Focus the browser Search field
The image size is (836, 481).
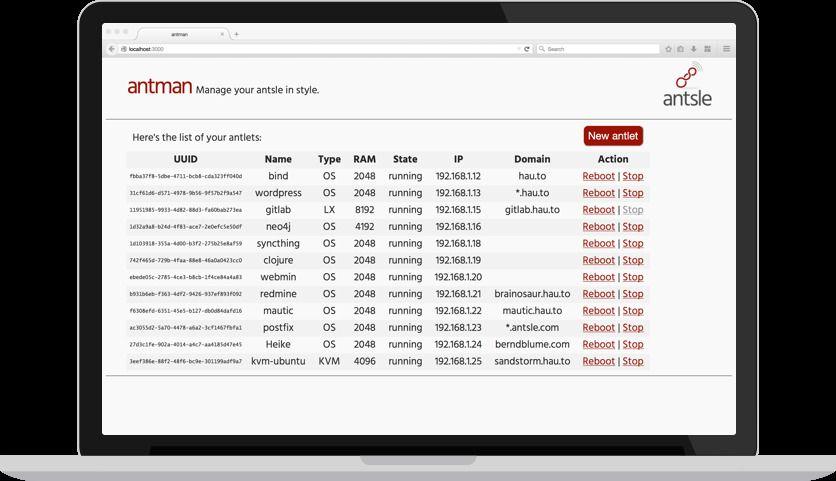pyautogui.click(x=598, y=49)
